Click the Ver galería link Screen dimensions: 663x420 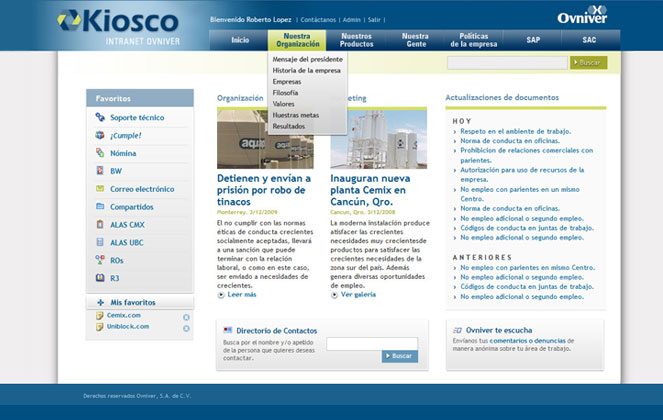tap(358, 294)
